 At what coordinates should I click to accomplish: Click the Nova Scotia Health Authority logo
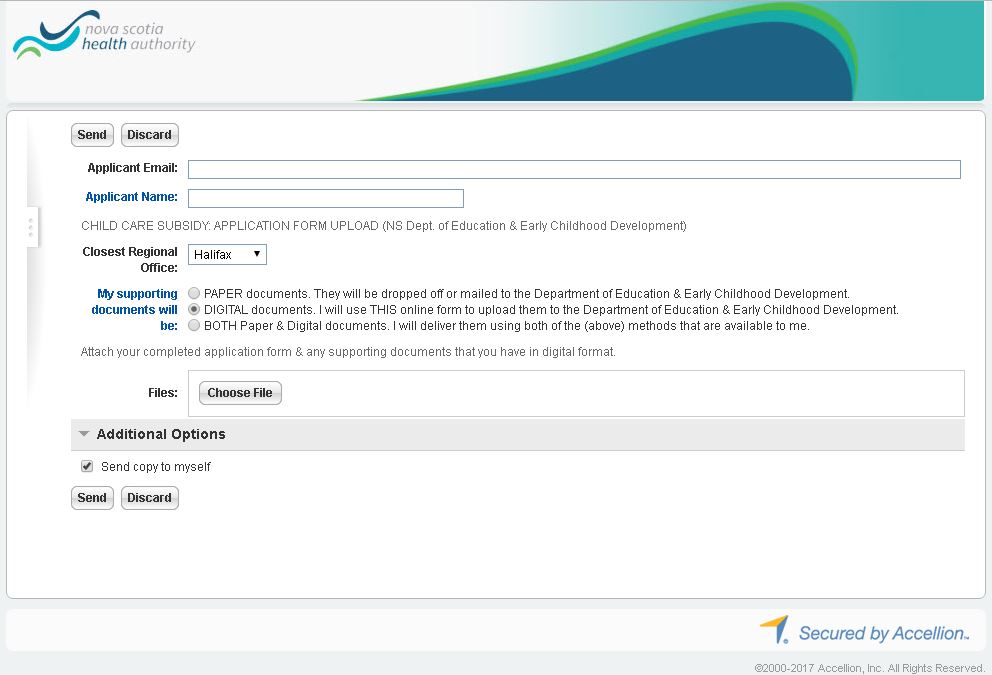click(103, 37)
